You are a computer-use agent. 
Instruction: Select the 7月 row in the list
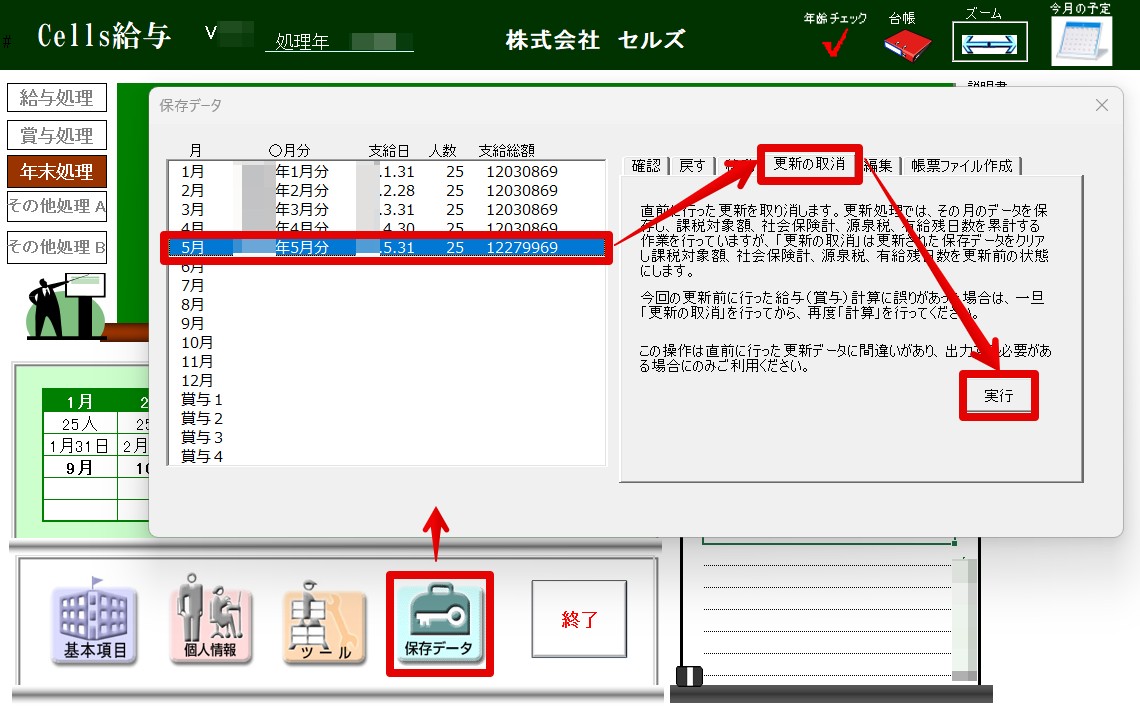point(386,285)
